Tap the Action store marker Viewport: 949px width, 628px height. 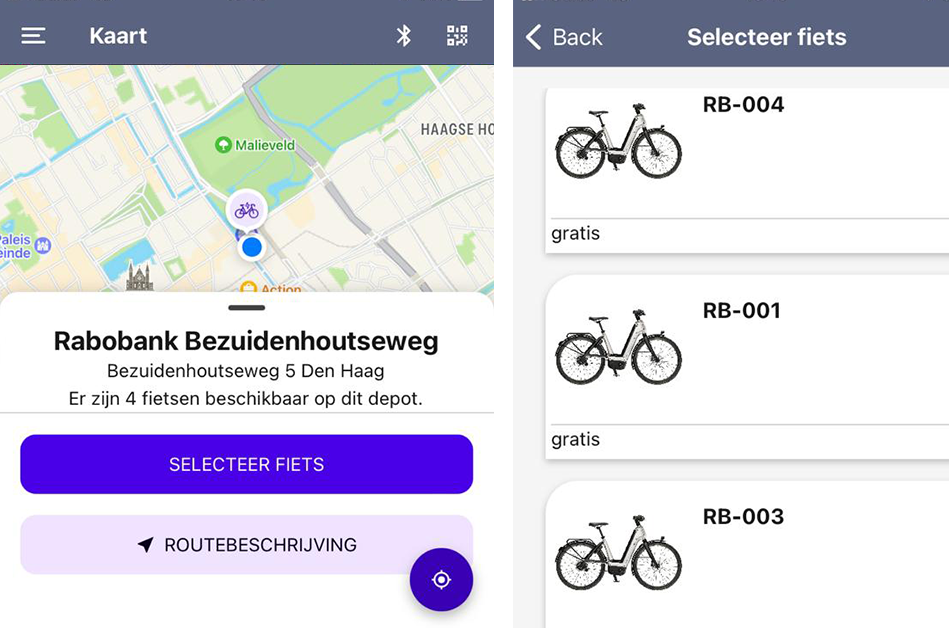[248, 288]
